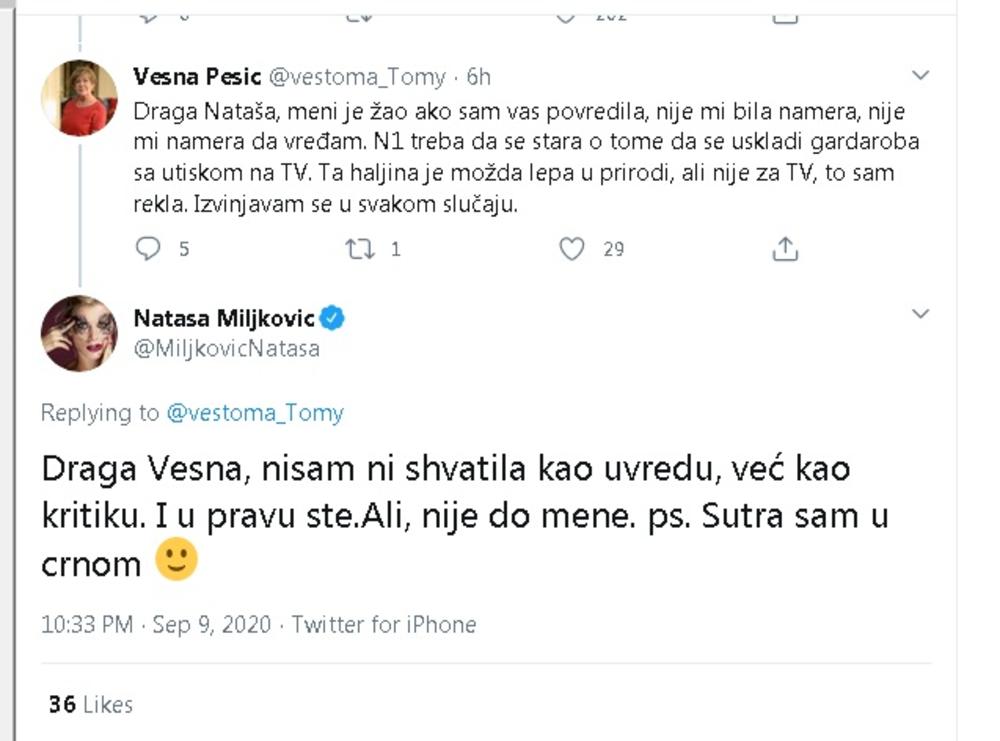Image resolution: width=1000 pixels, height=741 pixels.
Task: Retweet Vesna Pesic's apology tweet
Action: click(358, 249)
